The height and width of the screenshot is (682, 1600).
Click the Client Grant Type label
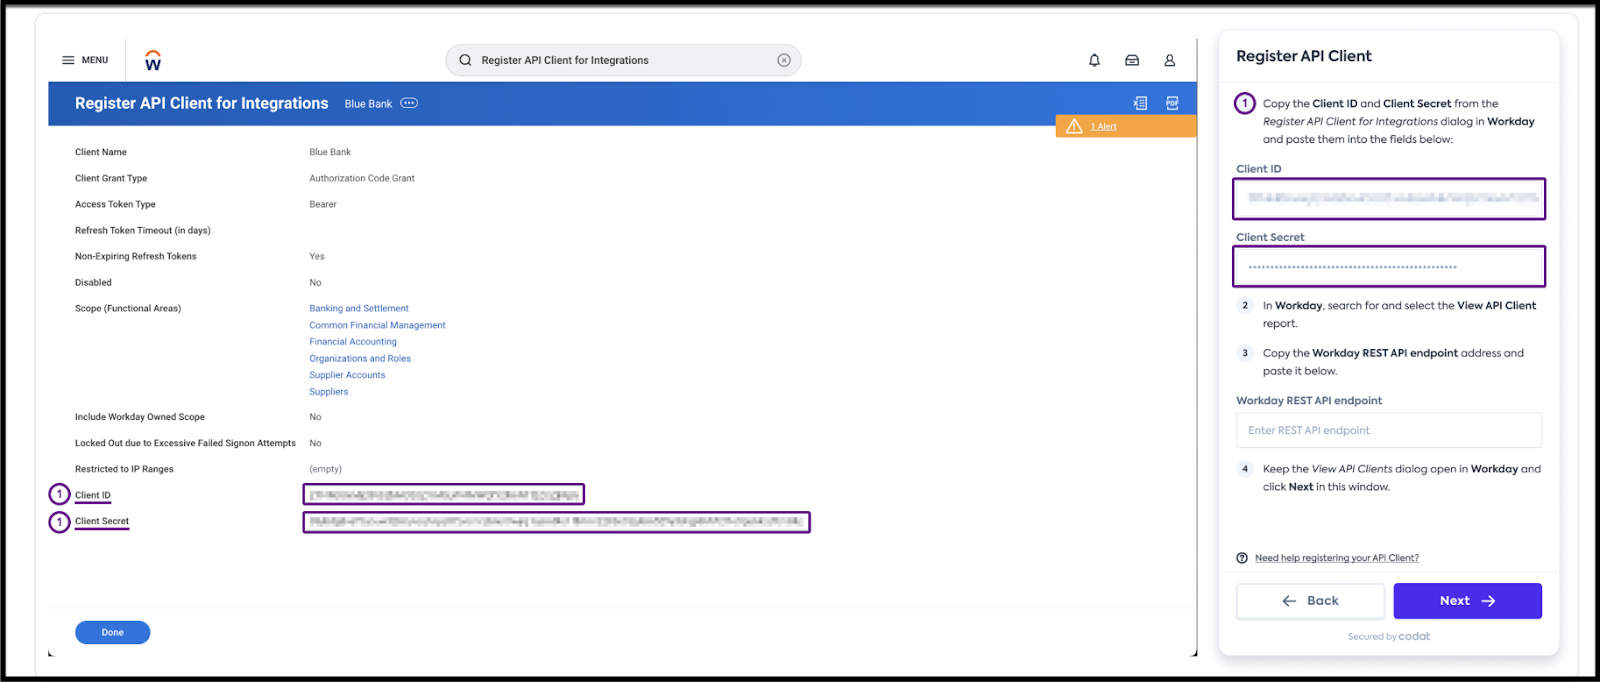(111, 178)
